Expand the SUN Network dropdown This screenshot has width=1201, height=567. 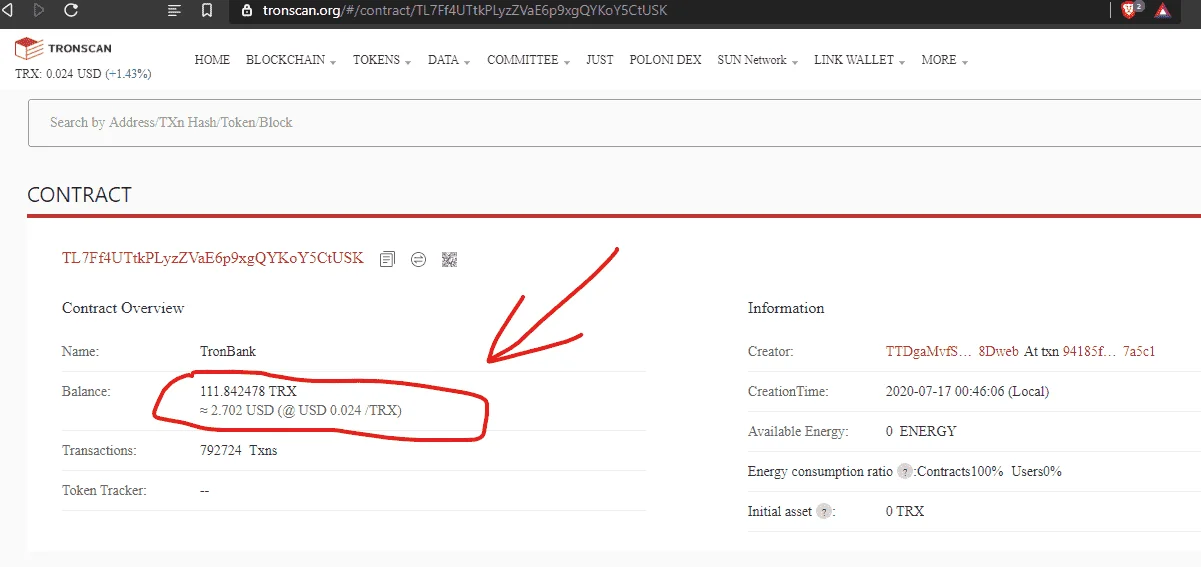(x=757, y=60)
